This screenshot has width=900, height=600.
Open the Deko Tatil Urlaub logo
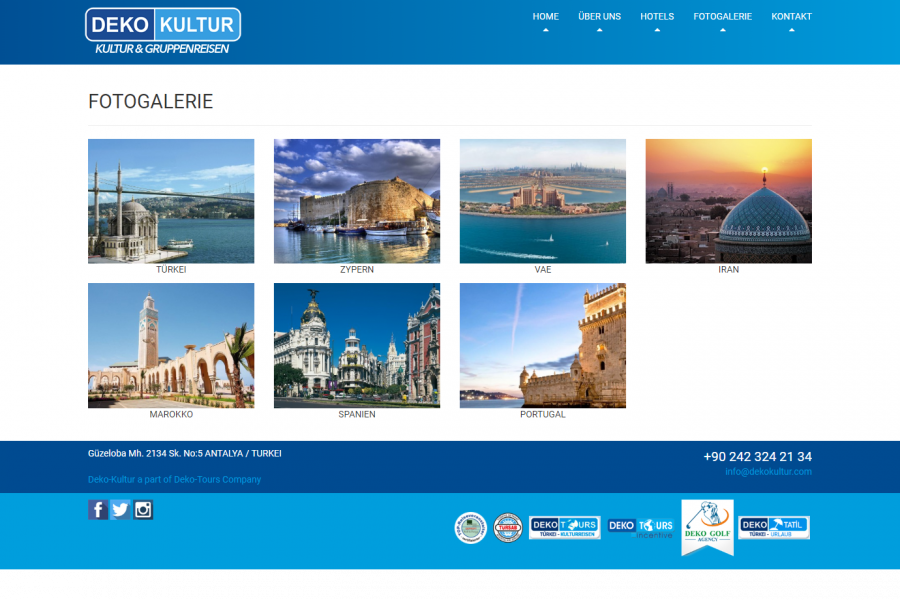[x=774, y=527]
